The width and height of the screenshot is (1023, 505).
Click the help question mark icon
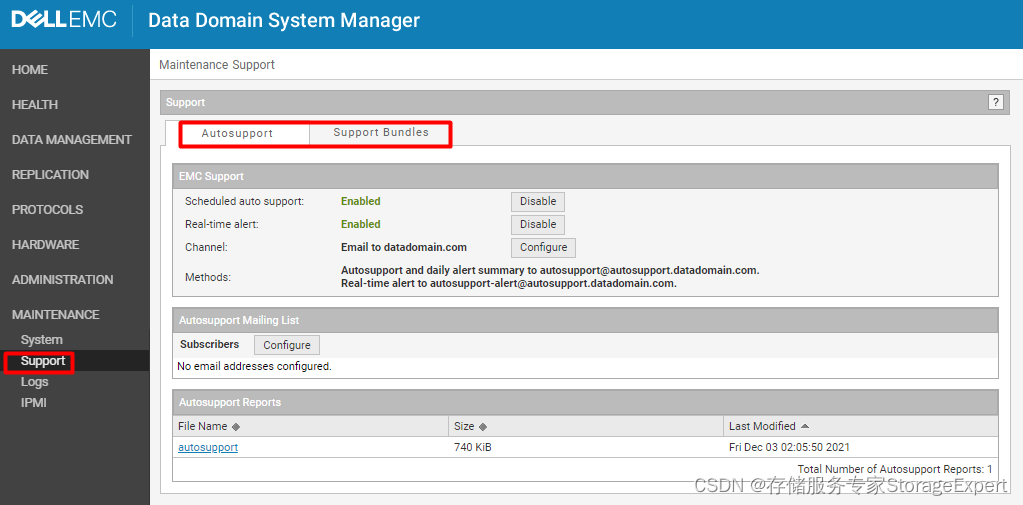996,102
